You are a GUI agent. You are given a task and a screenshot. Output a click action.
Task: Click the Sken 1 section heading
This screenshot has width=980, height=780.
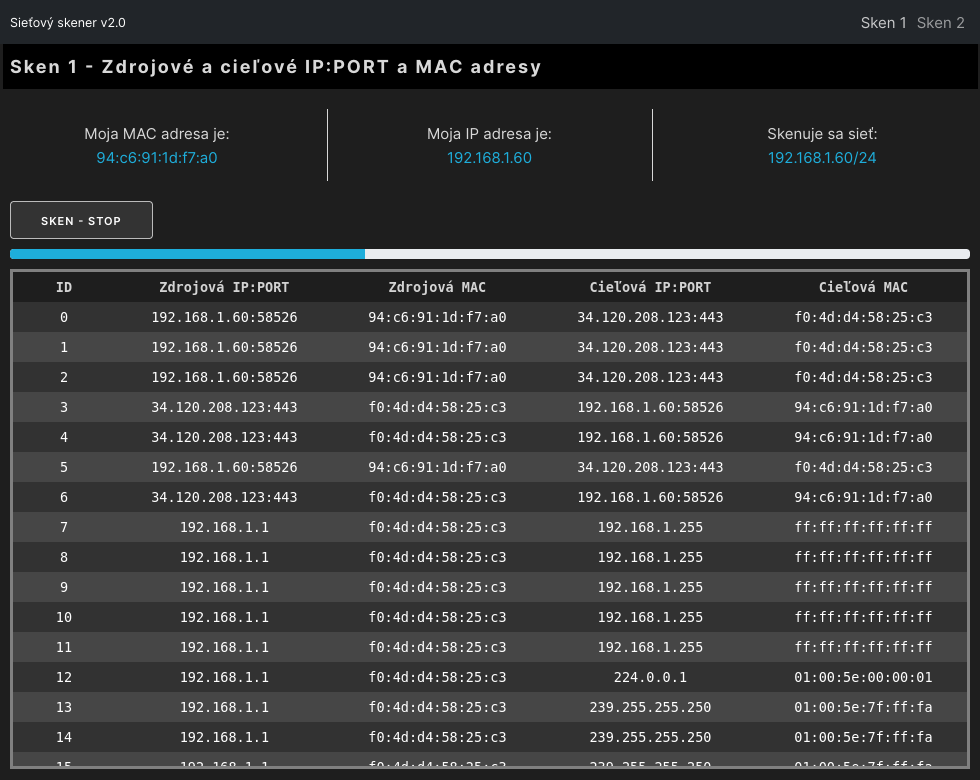point(276,67)
